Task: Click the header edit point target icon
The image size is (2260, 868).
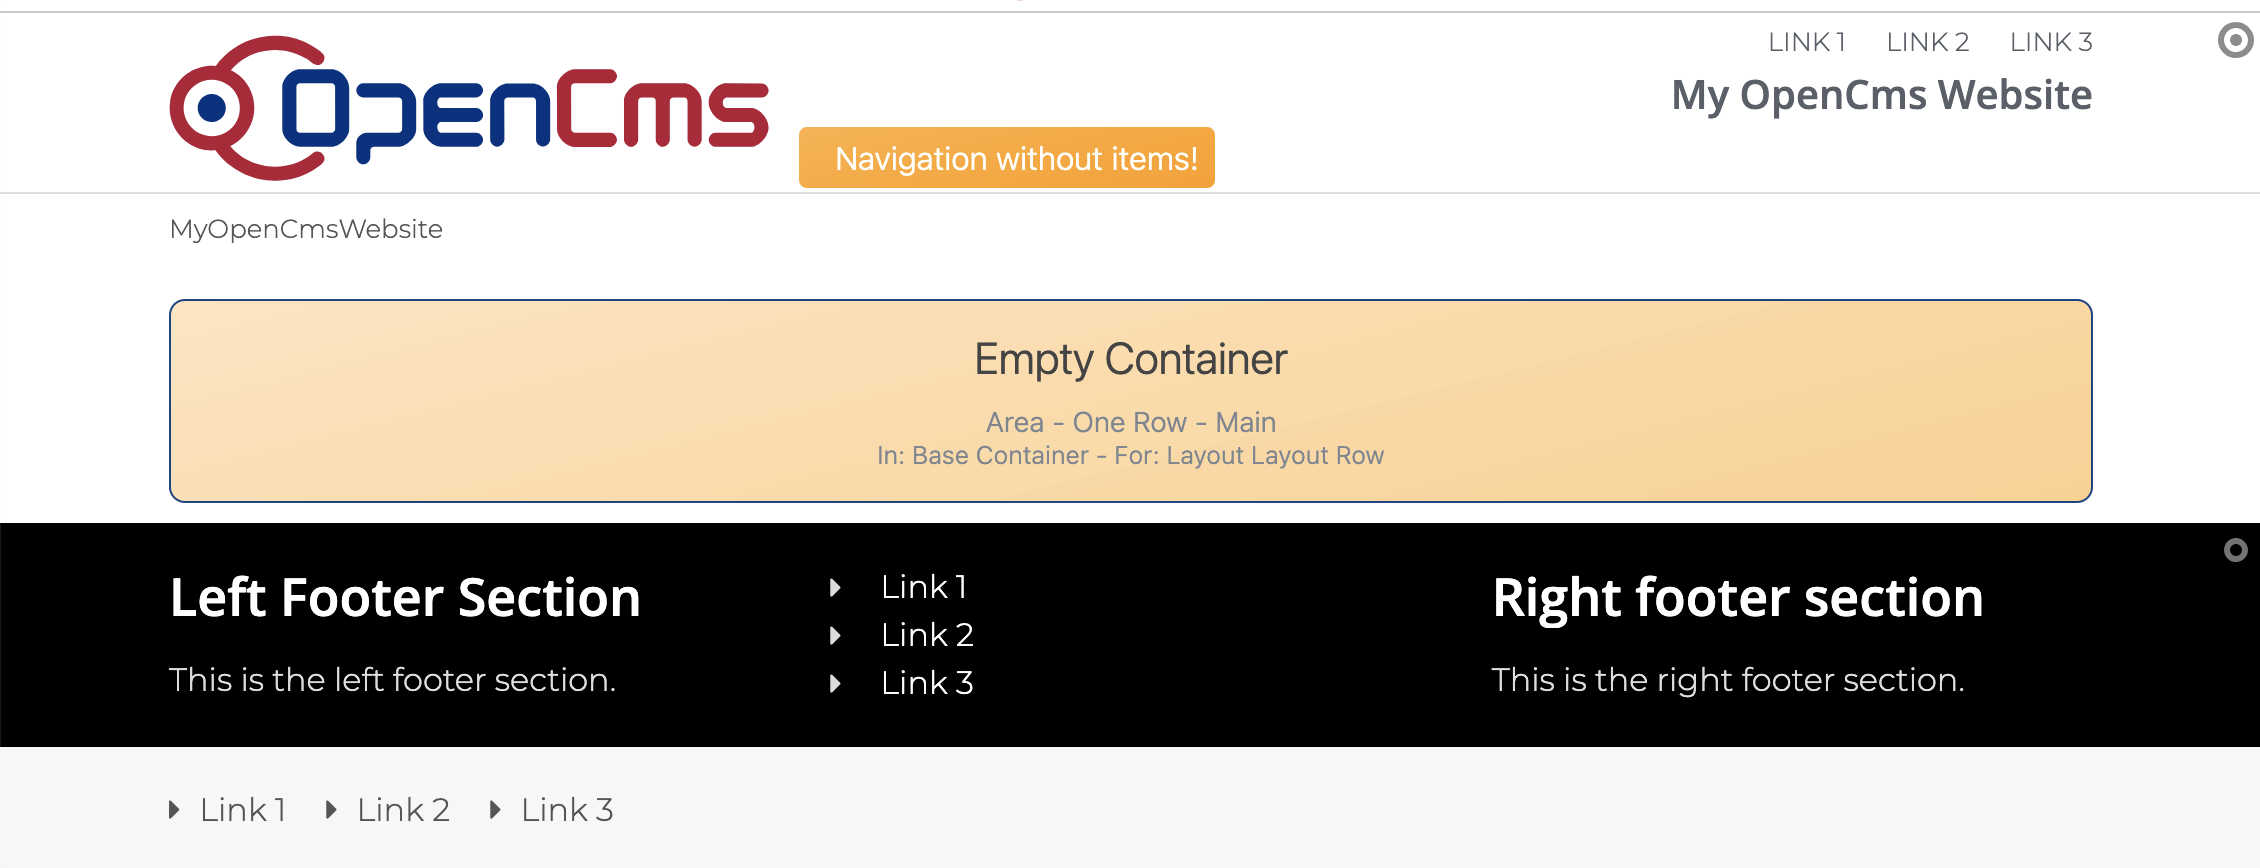Action: click(2235, 41)
